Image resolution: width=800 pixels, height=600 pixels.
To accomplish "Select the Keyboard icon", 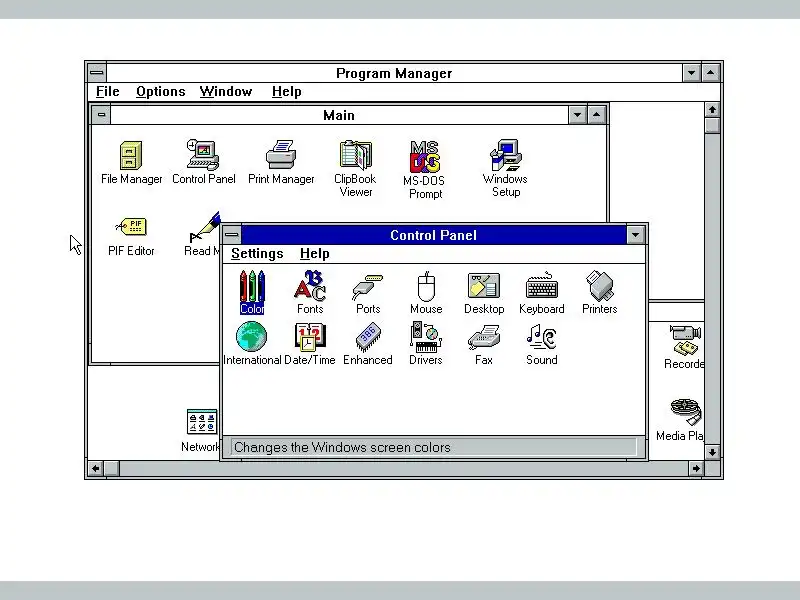I will (x=542, y=286).
